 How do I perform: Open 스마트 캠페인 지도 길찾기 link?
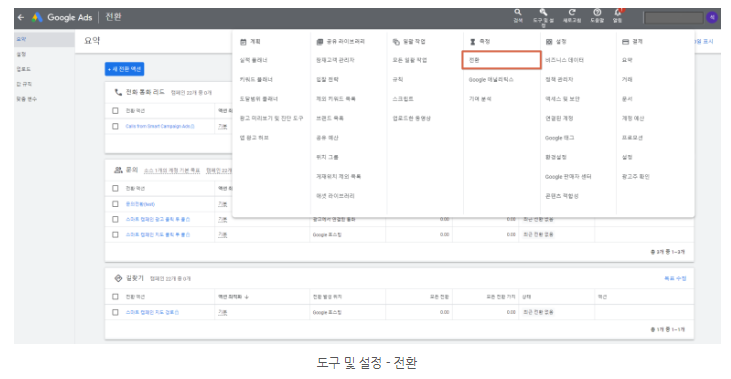pos(152,312)
